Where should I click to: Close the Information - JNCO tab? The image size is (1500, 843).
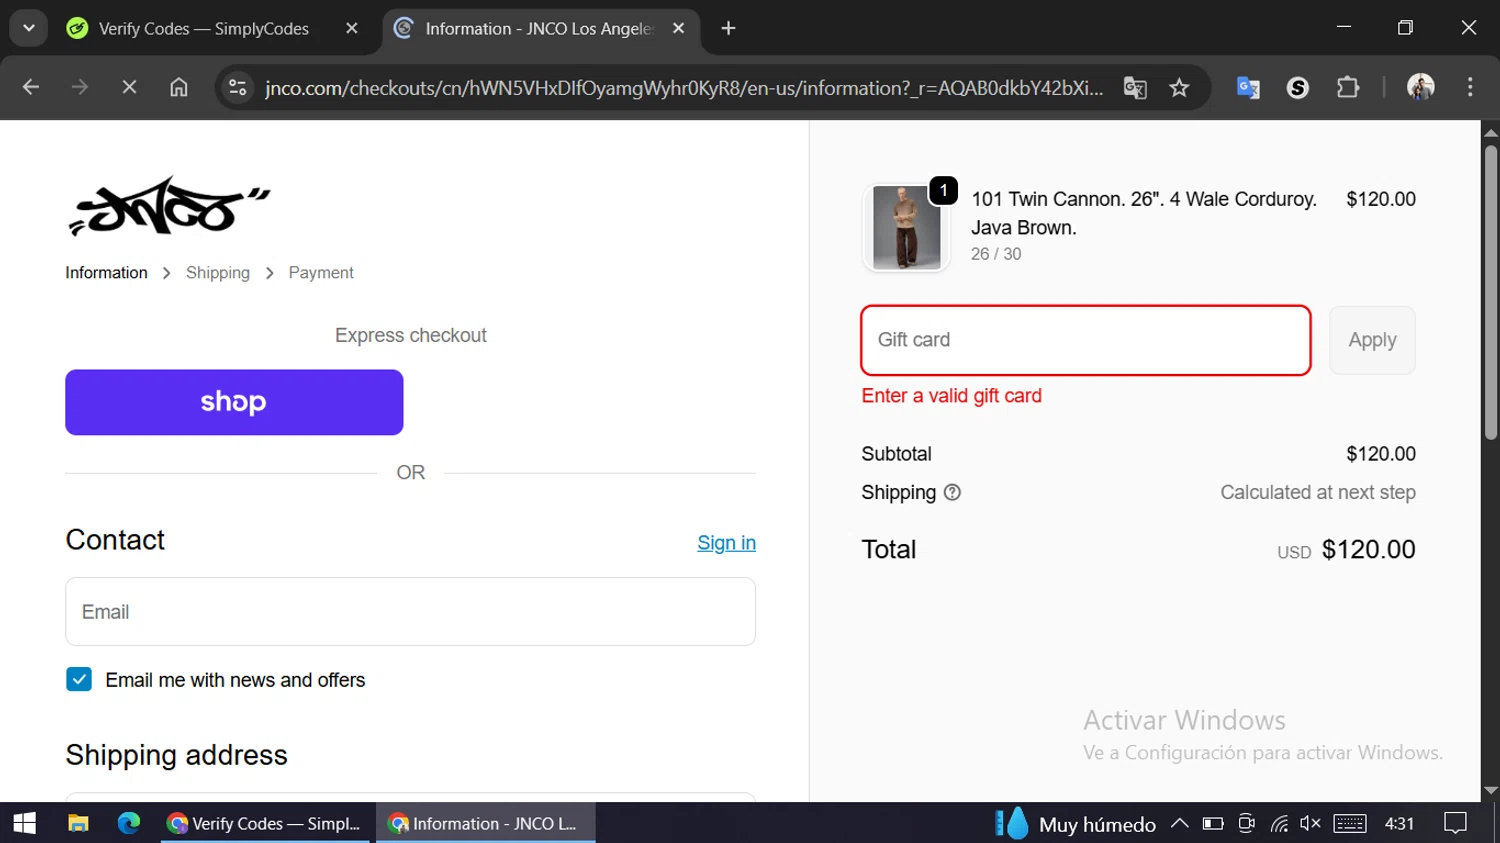point(678,29)
